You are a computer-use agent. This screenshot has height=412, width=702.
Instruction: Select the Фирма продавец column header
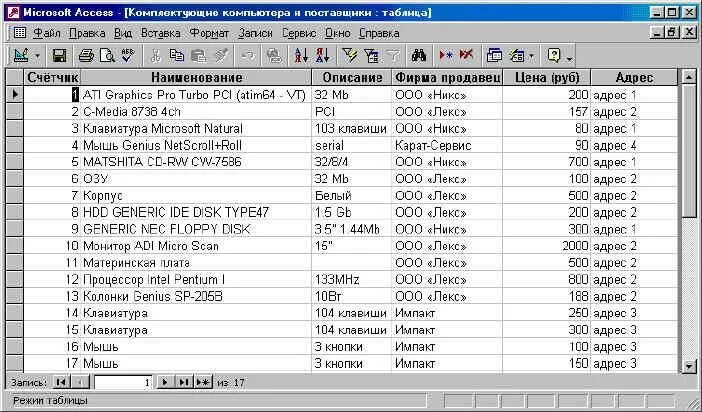pos(447,77)
